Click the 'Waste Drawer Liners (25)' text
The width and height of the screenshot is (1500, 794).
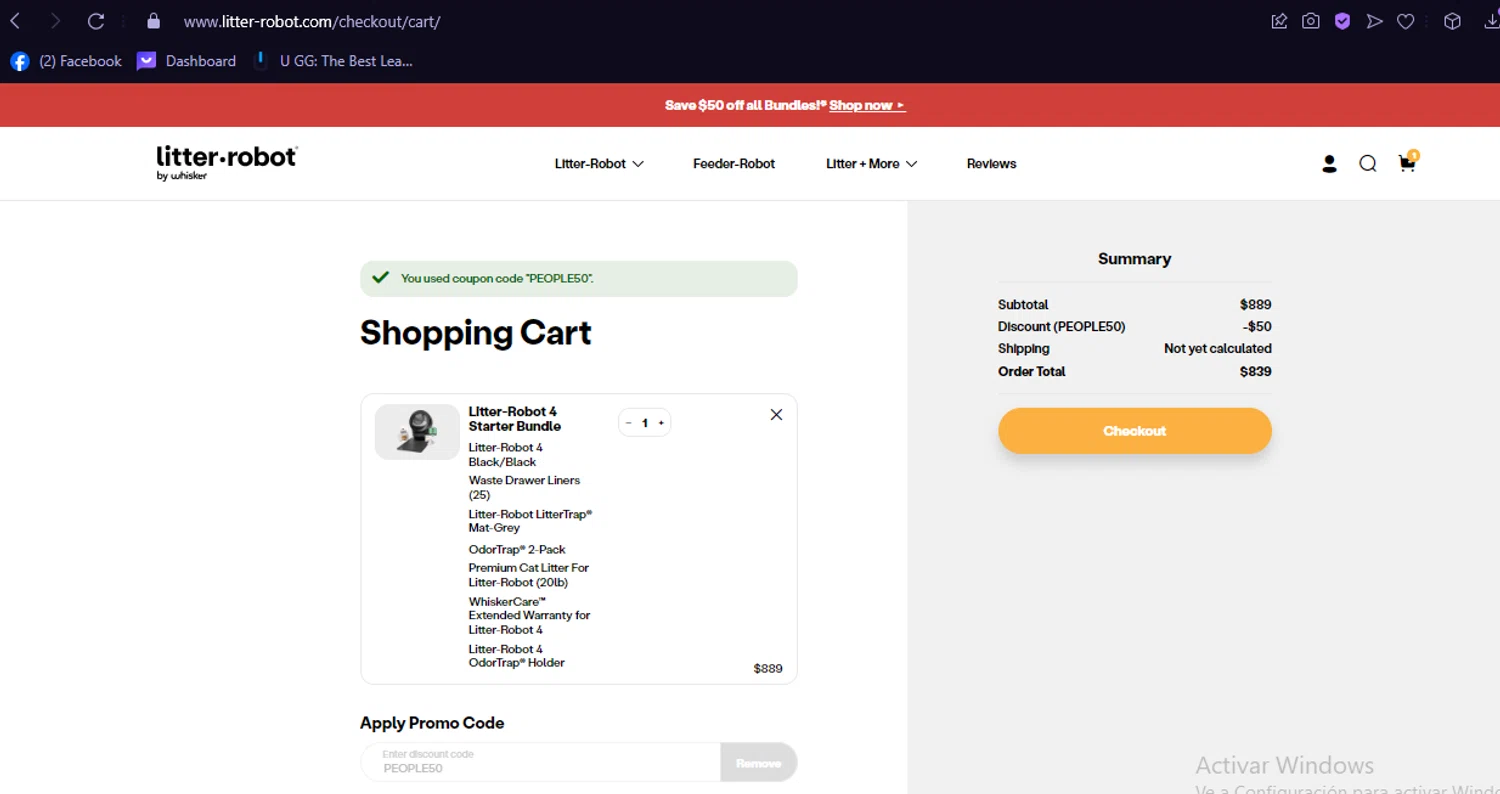(524, 487)
